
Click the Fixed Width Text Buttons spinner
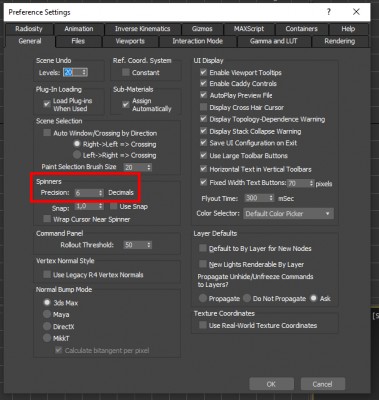(301, 183)
